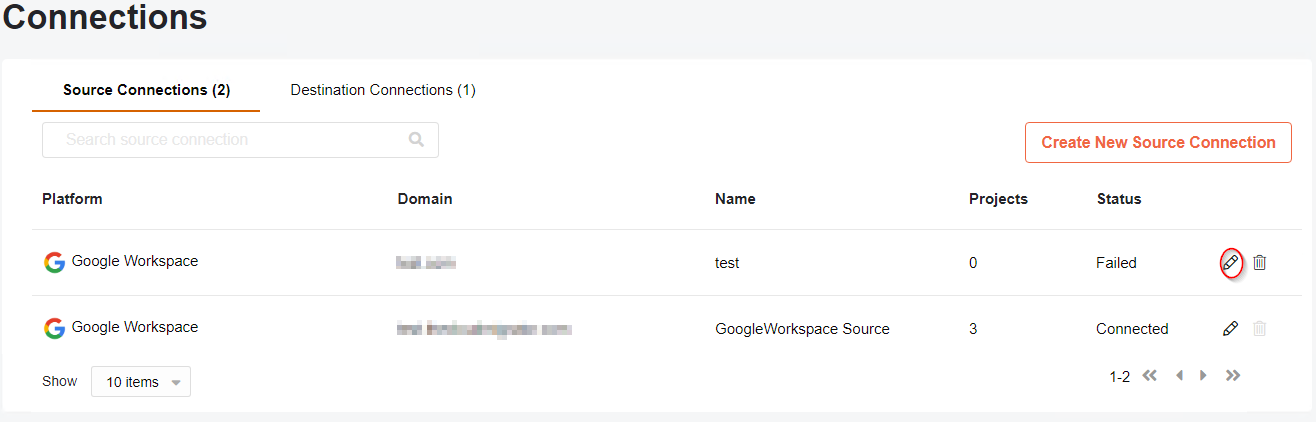Click the Google logo in the test row

pos(55,262)
